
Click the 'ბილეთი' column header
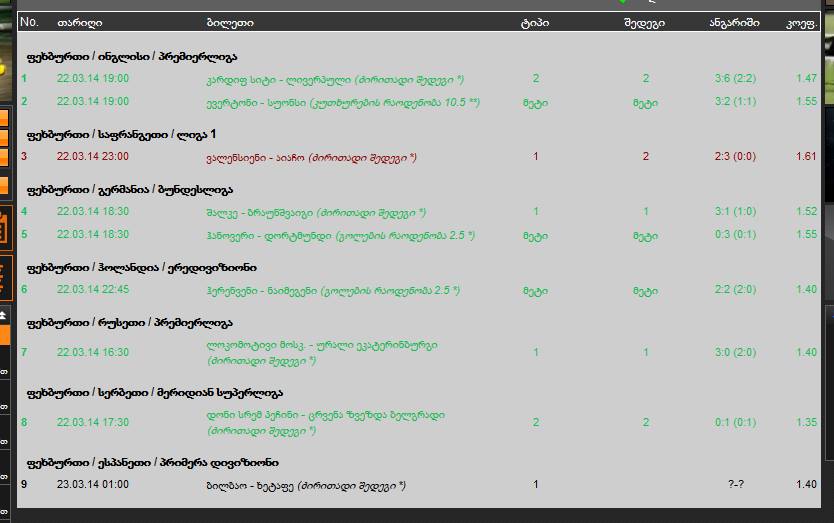coord(230,23)
